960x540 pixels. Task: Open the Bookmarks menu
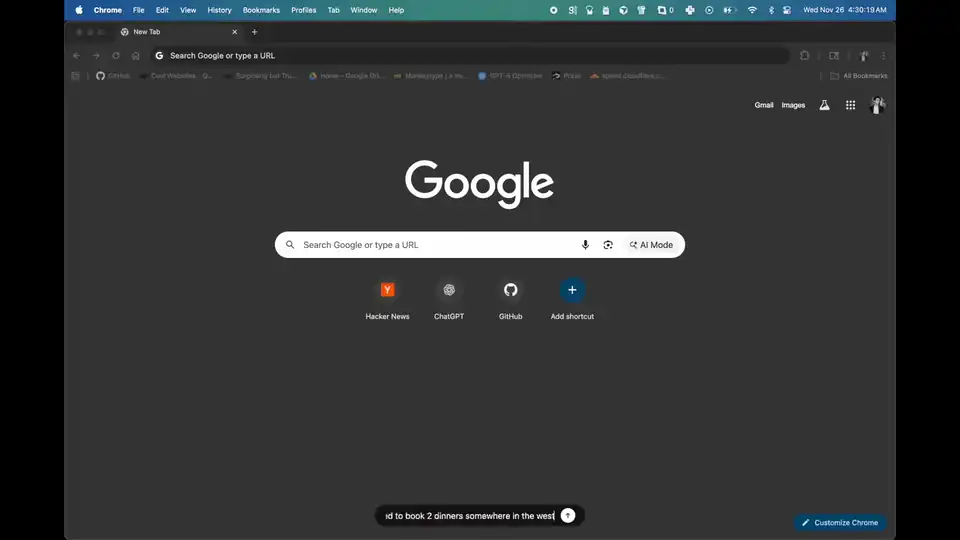pyautogui.click(x=261, y=10)
